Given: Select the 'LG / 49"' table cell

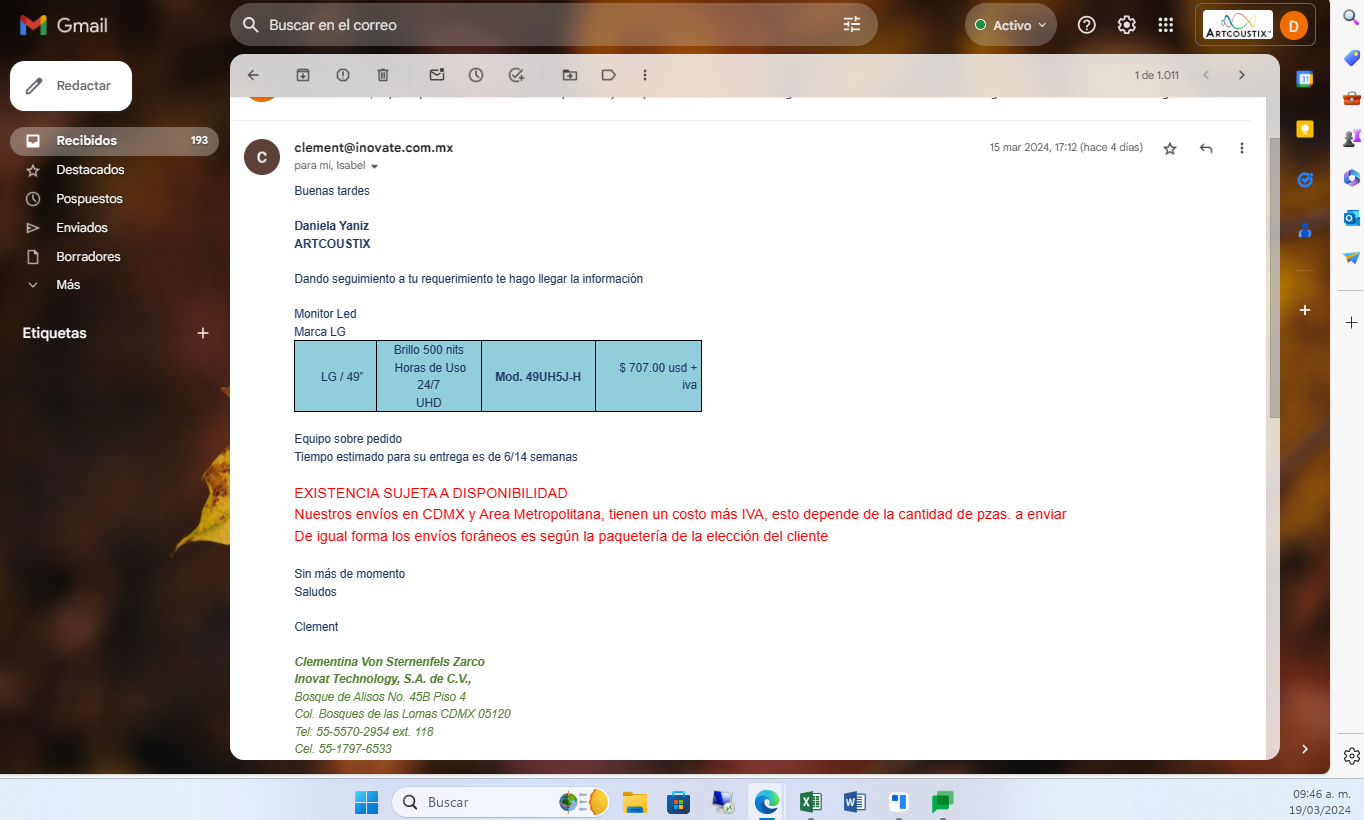Looking at the screenshot, I should coord(335,376).
